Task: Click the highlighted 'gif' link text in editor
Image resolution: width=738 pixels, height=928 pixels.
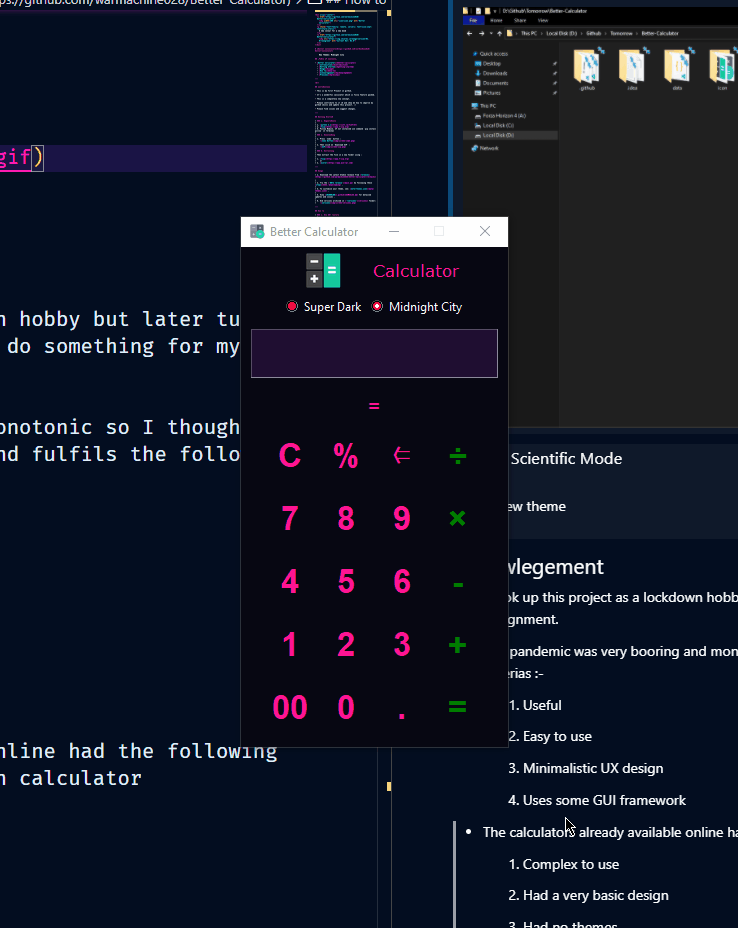Action: point(15,157)
